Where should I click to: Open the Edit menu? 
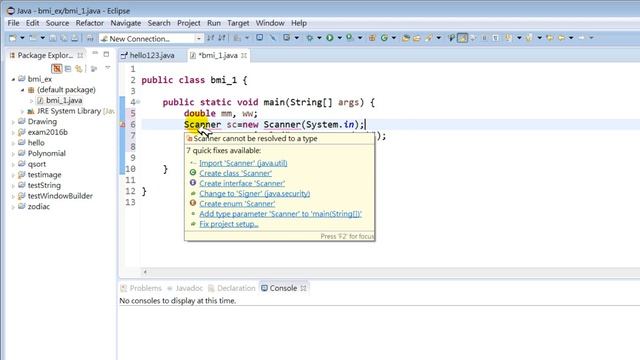pos(32,23)
